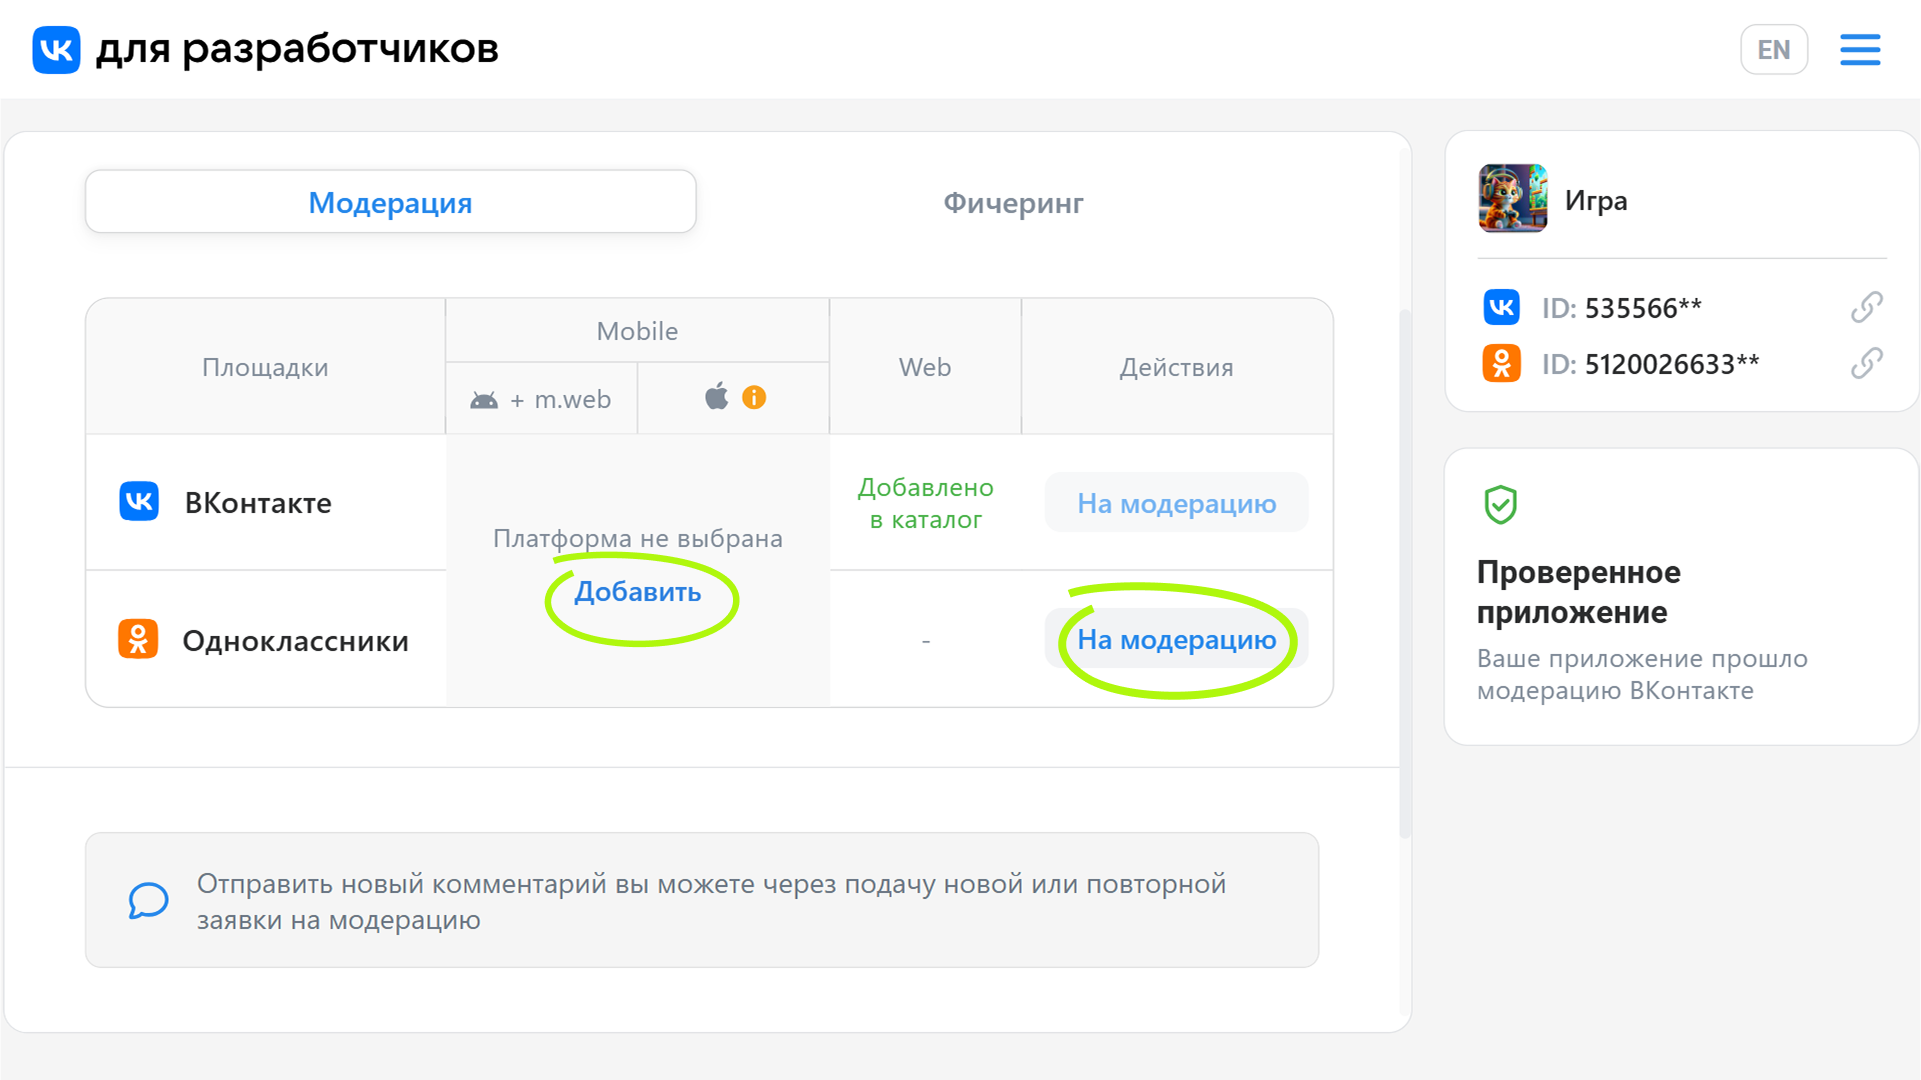Send ВКонтакте row На модерацию

pos(1176,503)
